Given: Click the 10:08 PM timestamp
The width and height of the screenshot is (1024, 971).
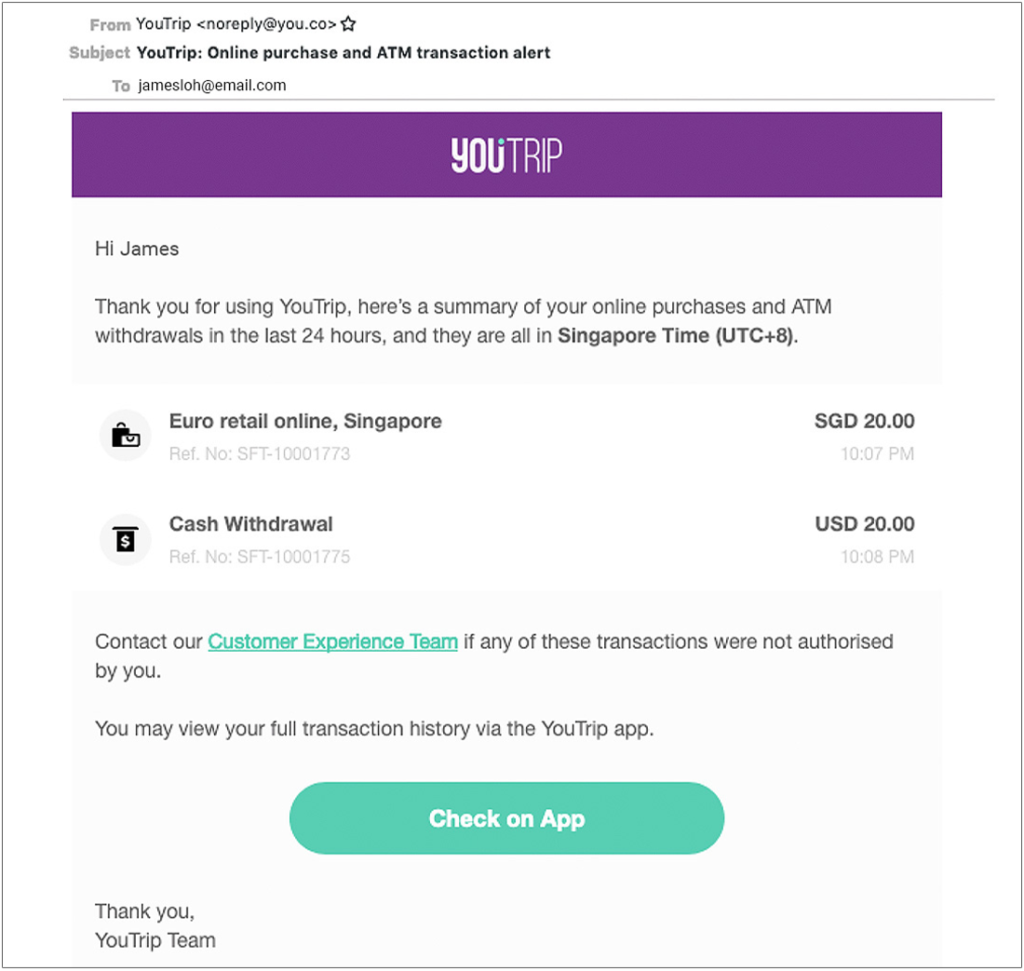Looking at the screenshot, I should 877,557.
